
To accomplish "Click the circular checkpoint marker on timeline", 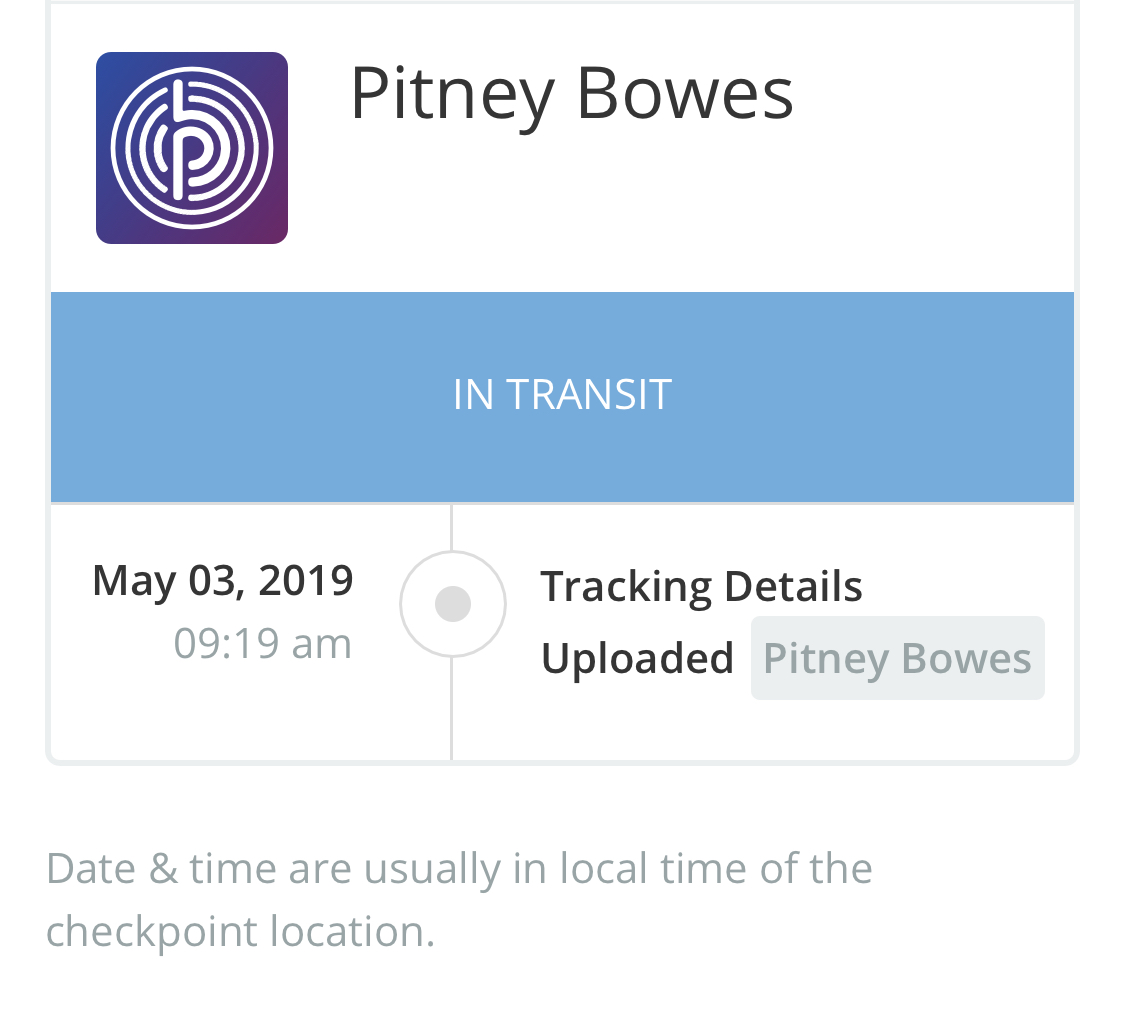I will point(453,603).
